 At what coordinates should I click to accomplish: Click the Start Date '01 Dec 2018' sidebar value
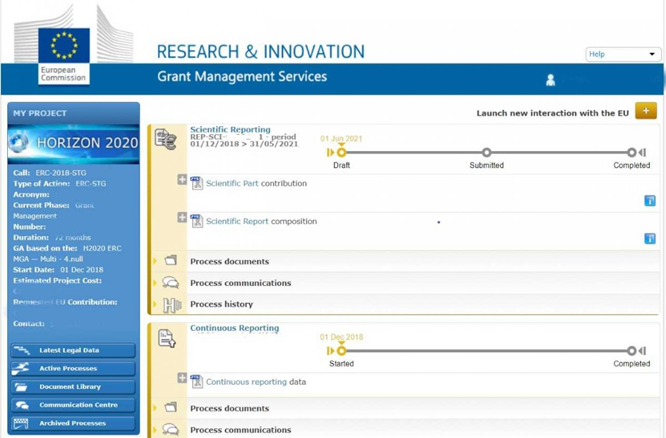(x=82, y=270)
